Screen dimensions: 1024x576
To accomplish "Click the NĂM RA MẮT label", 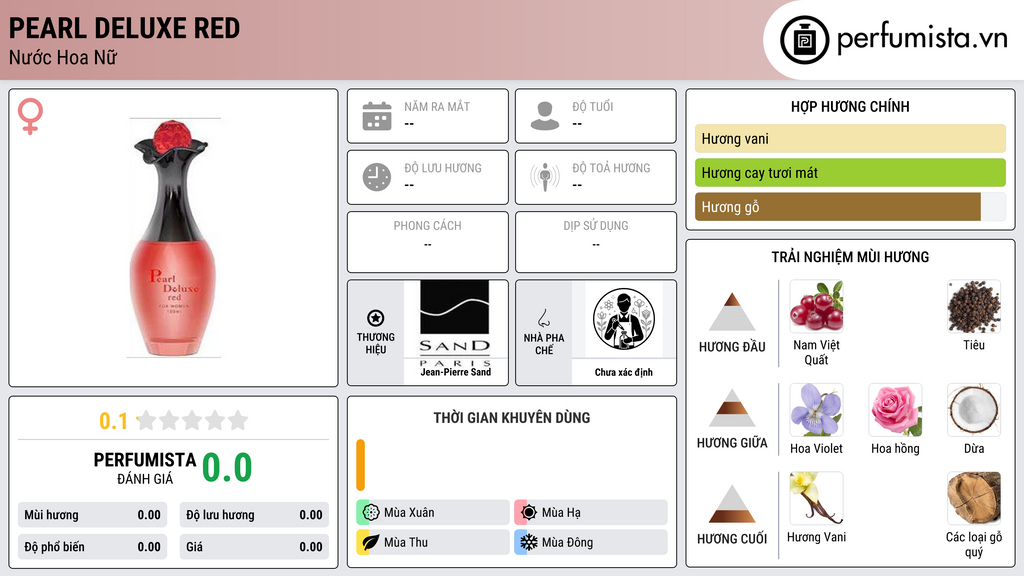I will [x=437, y=106].
